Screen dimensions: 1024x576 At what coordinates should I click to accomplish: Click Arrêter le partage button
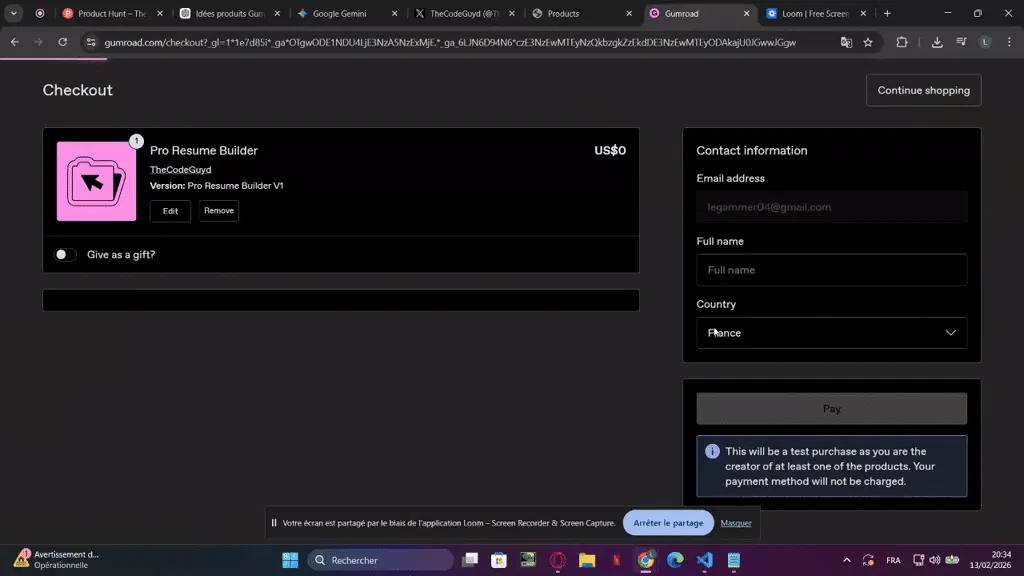click(668, 523)
